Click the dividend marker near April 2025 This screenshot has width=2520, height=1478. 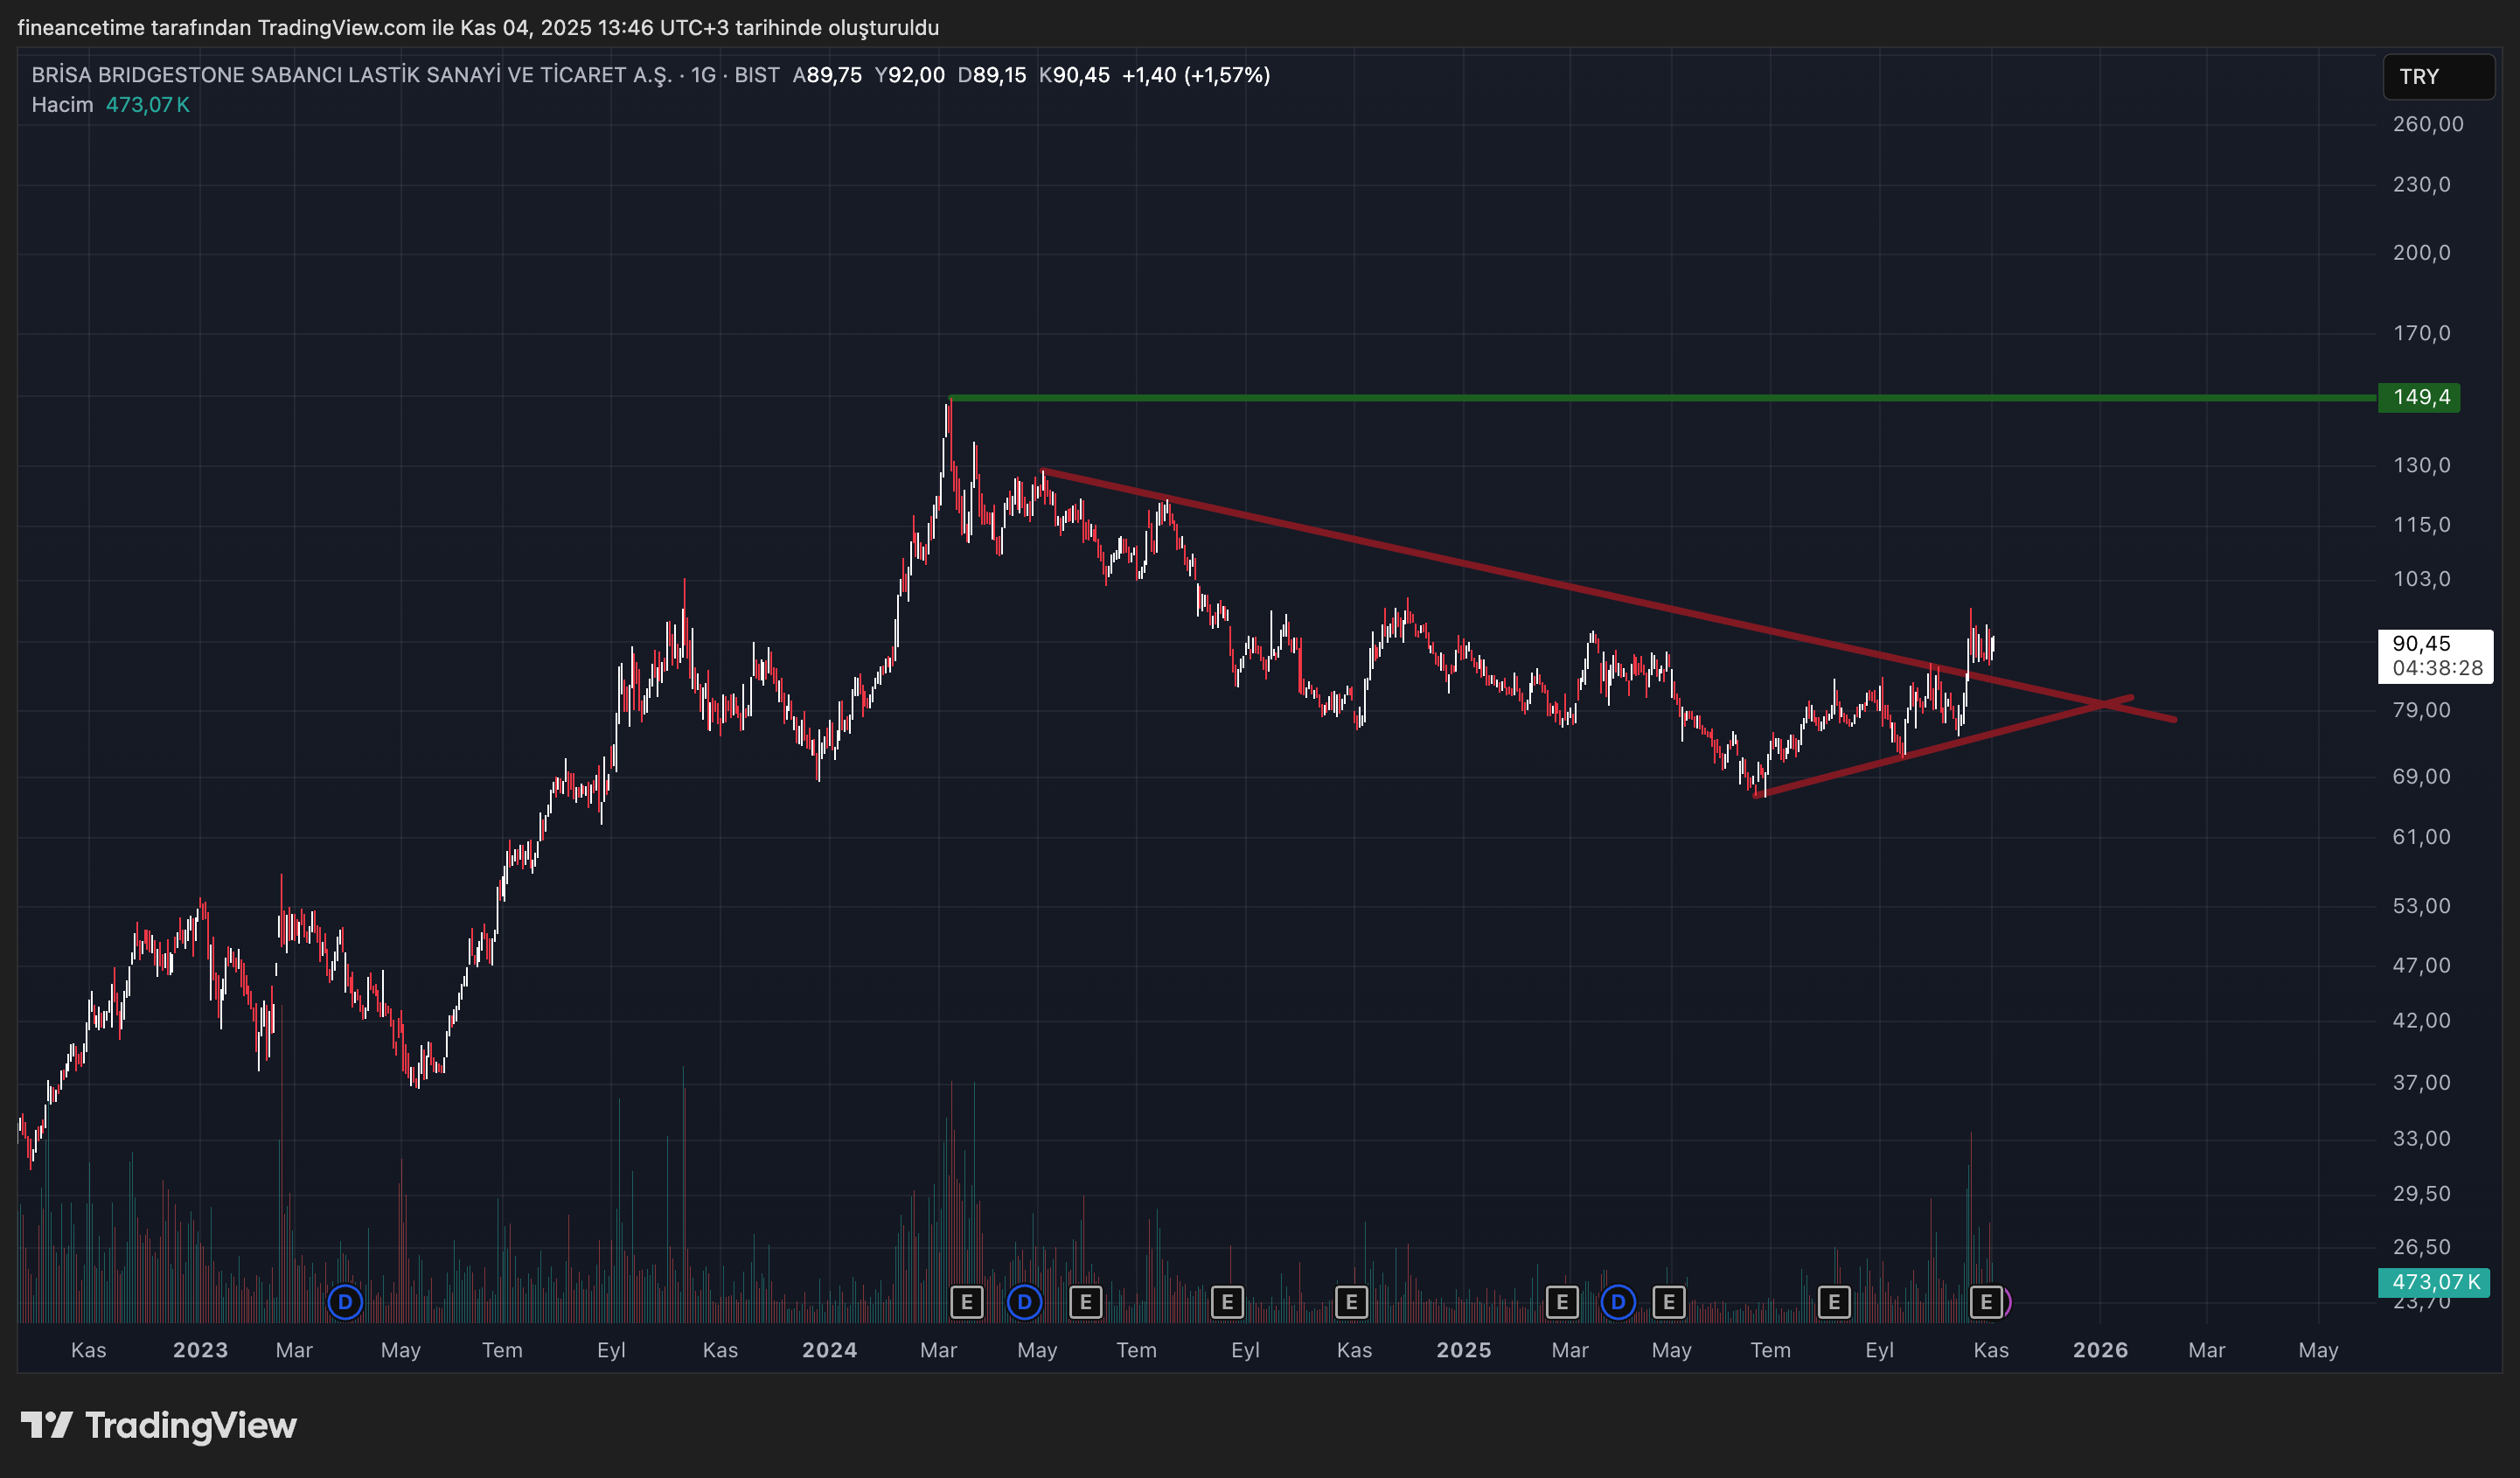pyautogui.click(x=1618, y=1302)
